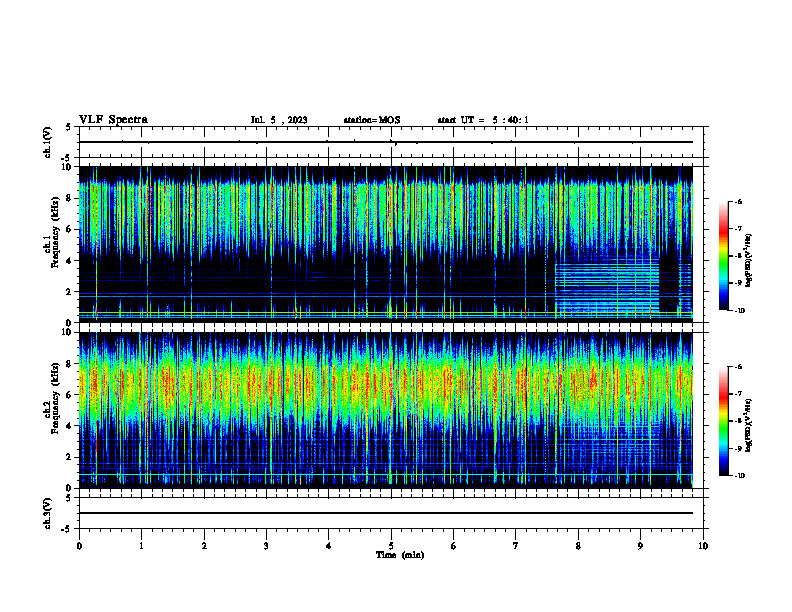Select the "ch.1(V)" axis label
Image resolution: width=792 pixels, height=612 pixels.
coord(48,142)
